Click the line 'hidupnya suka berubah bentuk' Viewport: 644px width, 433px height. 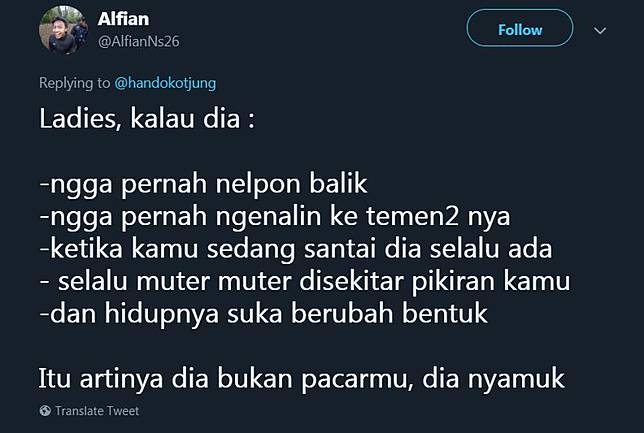pos(263,314)
